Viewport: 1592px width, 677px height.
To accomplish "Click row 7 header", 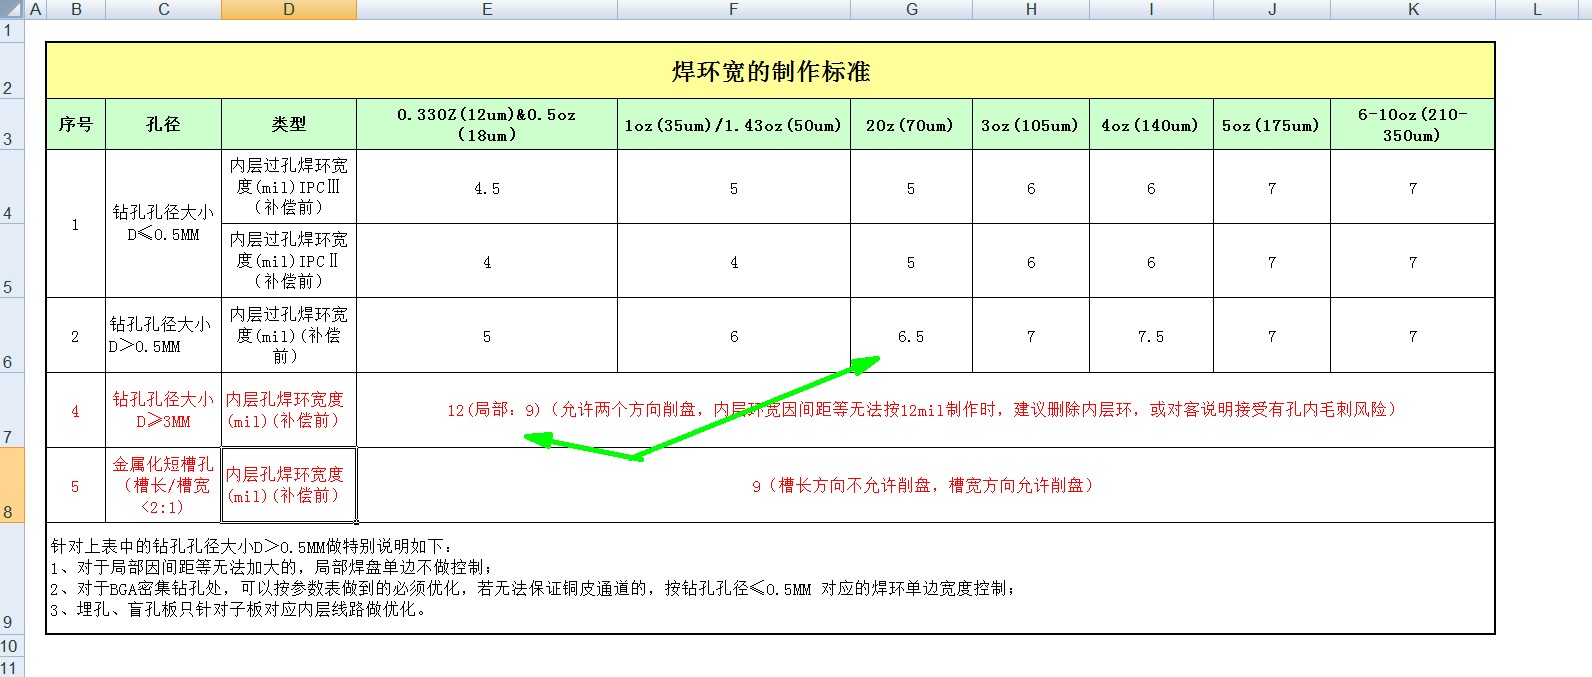I will coord(12,410).
